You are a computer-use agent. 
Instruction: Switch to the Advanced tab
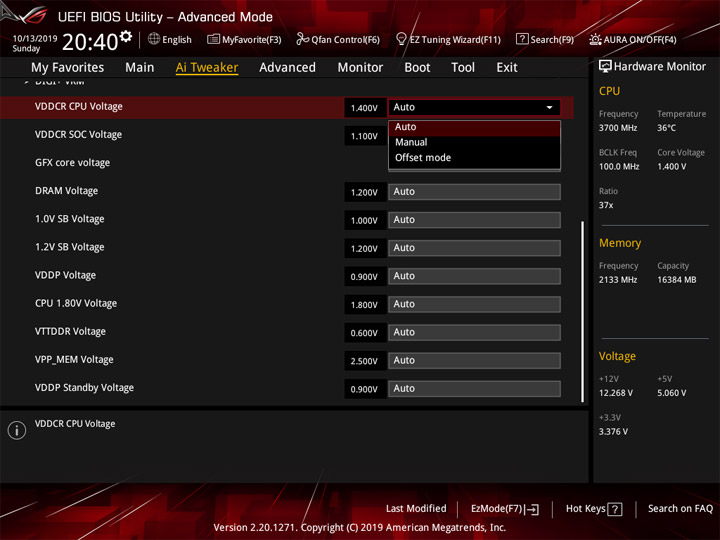287,68
